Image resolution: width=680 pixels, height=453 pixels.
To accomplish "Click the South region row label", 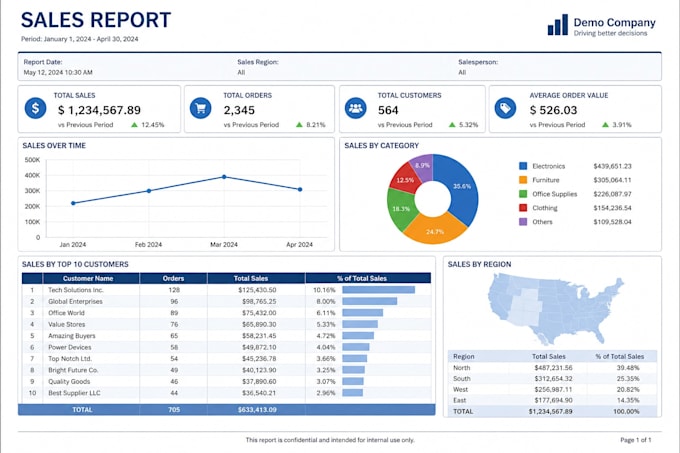I will pyautogui.click(x=461, y=378).
